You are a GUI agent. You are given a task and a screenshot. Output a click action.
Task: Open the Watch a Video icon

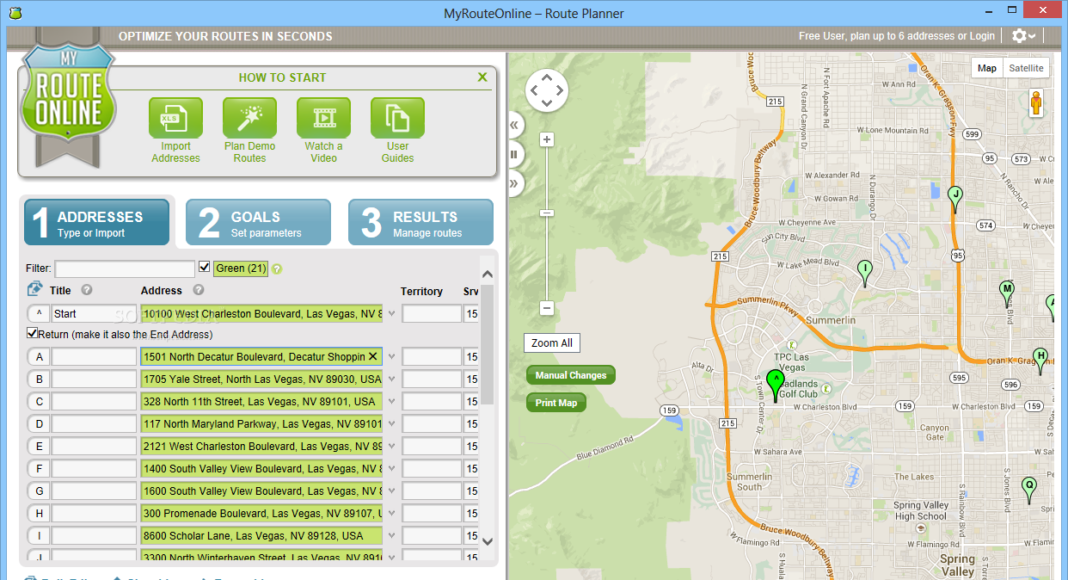(x=323, y=119)
